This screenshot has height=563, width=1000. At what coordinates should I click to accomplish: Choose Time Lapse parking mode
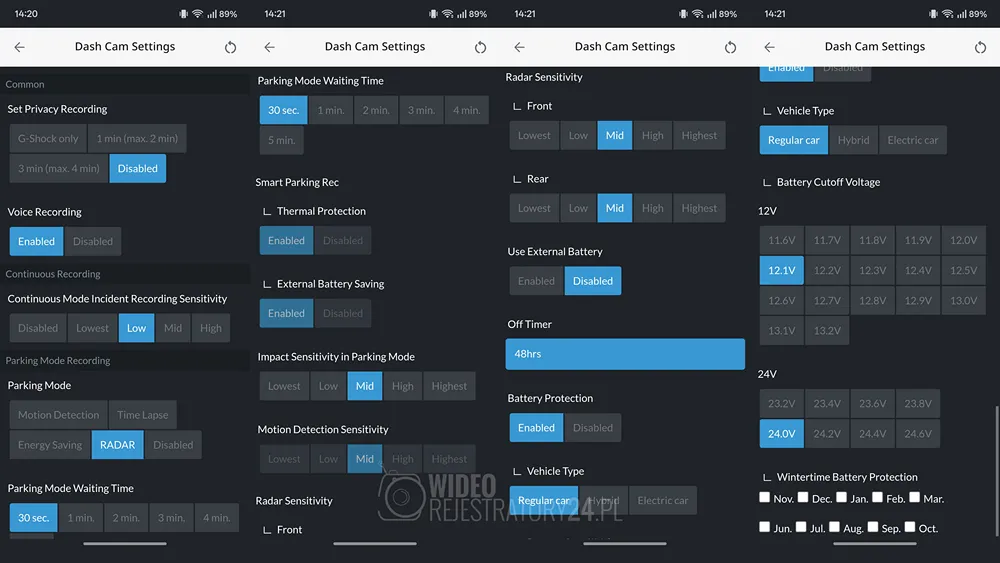[142, 415]
